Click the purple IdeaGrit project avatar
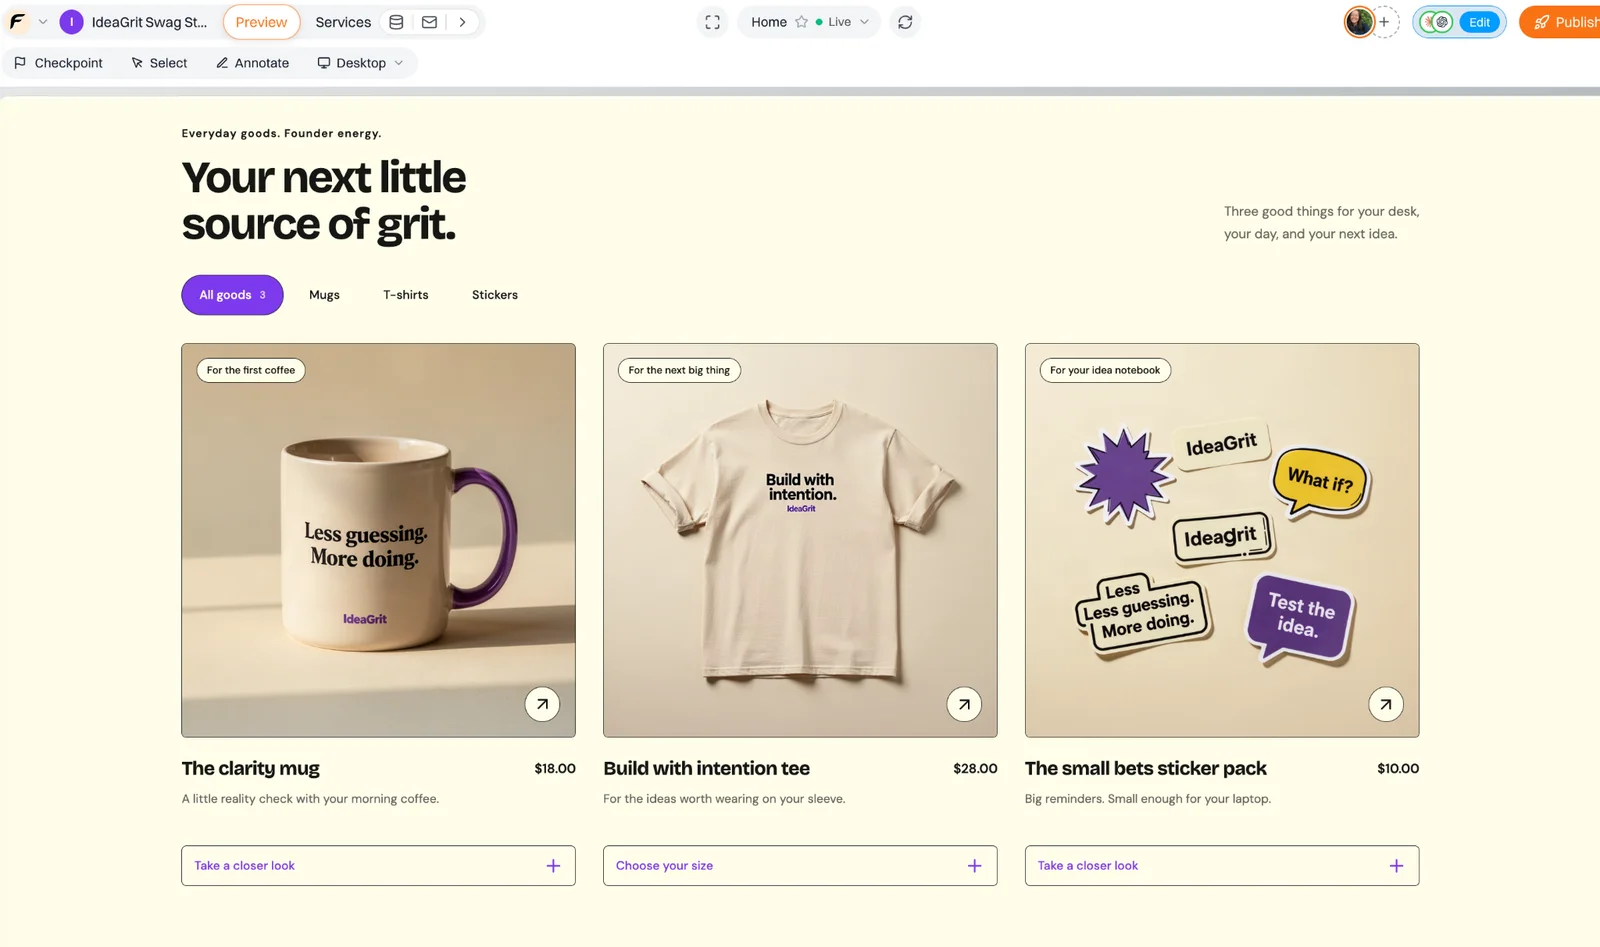Image resolution: width=1600 pixels, height=947 pixels. point(71,22)
